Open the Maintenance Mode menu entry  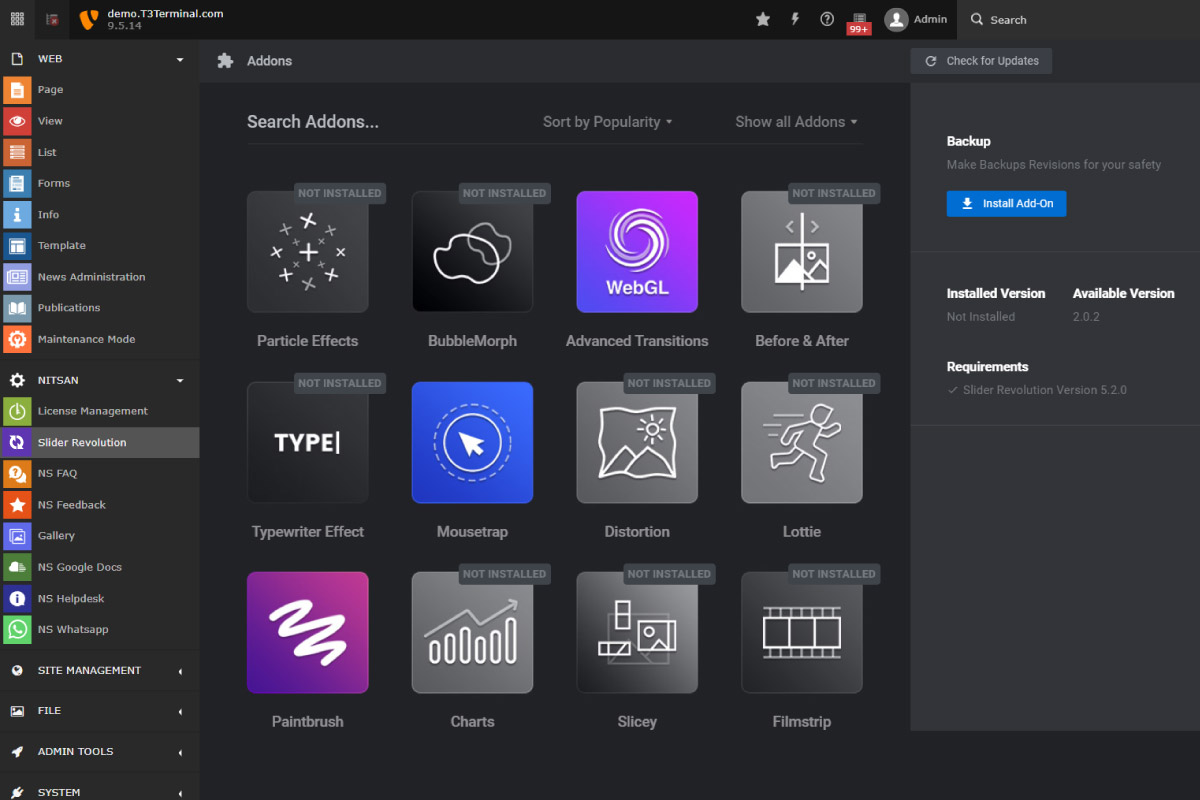(x=86, y=339)
